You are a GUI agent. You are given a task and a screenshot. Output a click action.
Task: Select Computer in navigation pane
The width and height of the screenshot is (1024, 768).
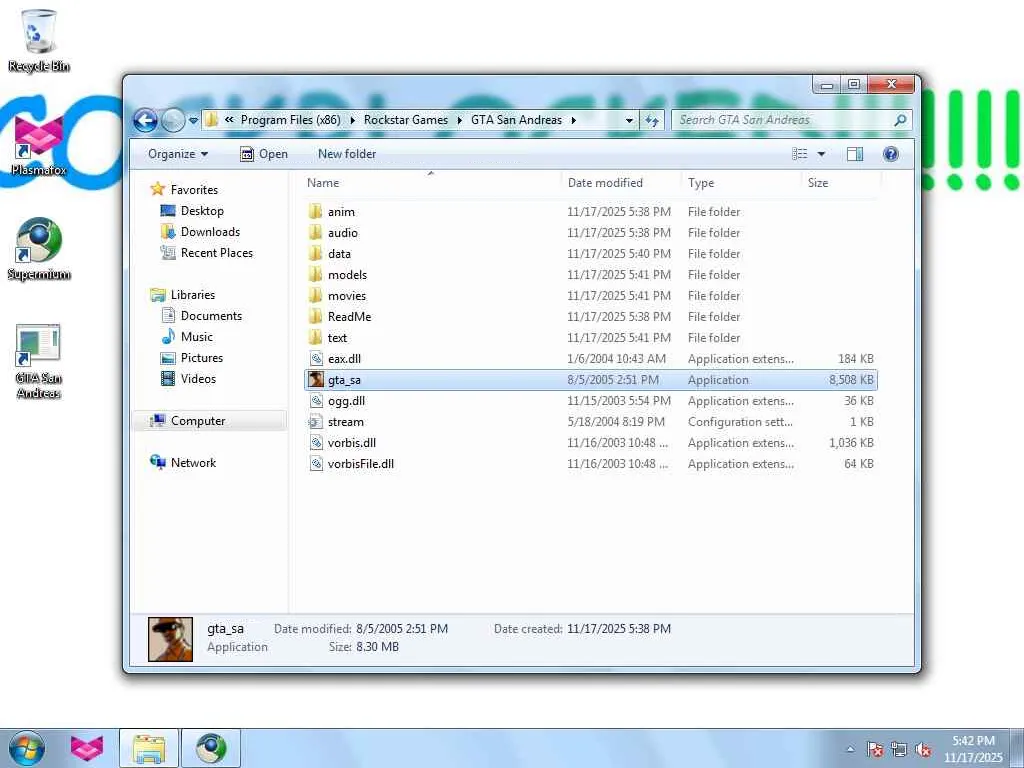point(210,421)
